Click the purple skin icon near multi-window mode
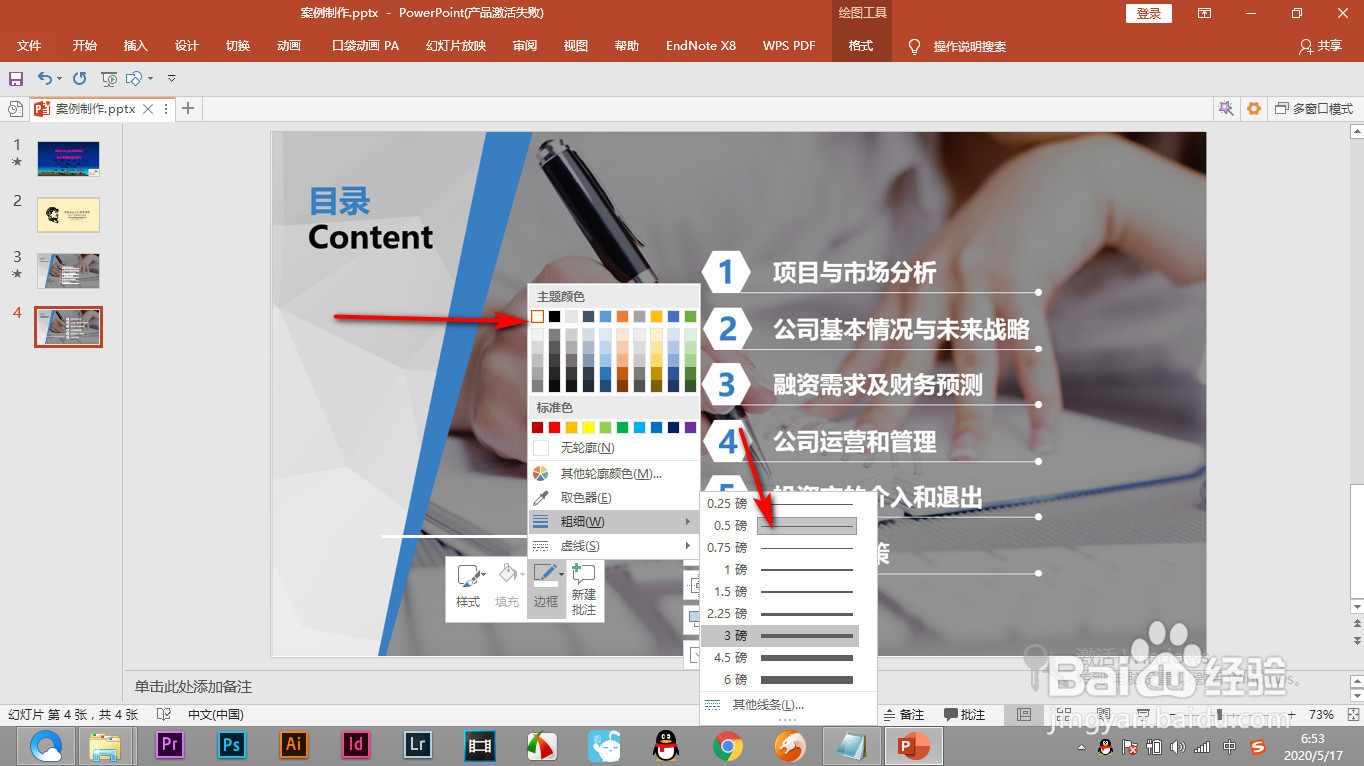The image size is (1364, 766). point(1225,108)
